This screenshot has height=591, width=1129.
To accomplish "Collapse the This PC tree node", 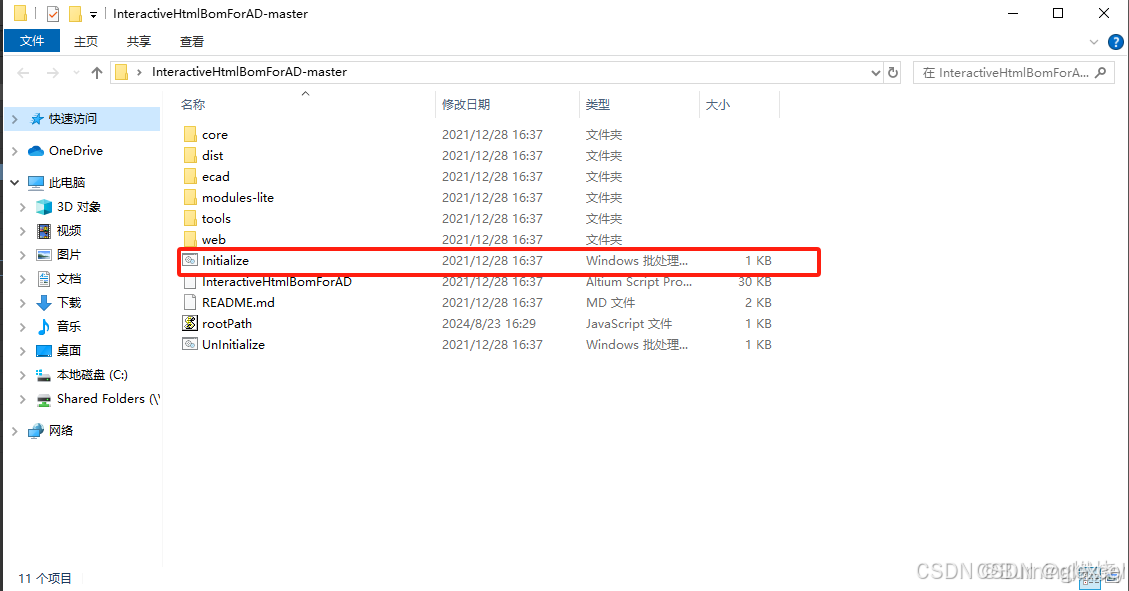I will (14, 182).
